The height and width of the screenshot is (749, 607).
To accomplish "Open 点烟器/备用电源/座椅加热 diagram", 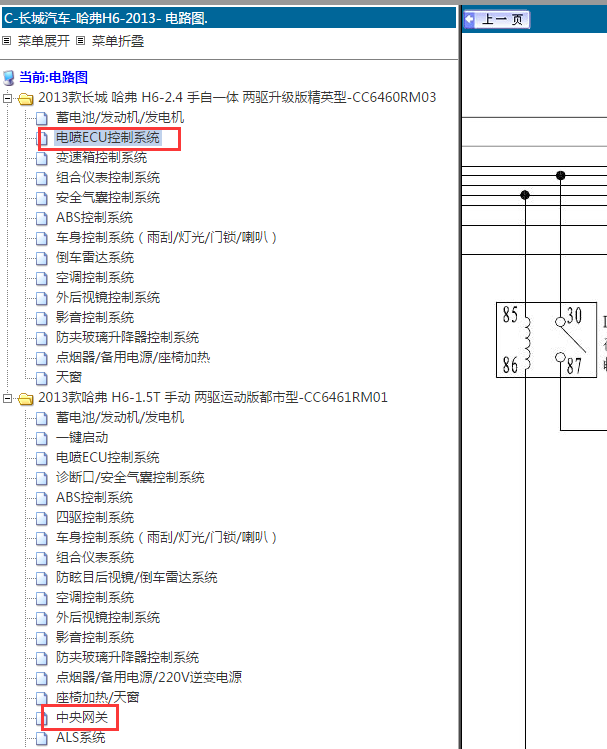I will [x=133, y=358].
